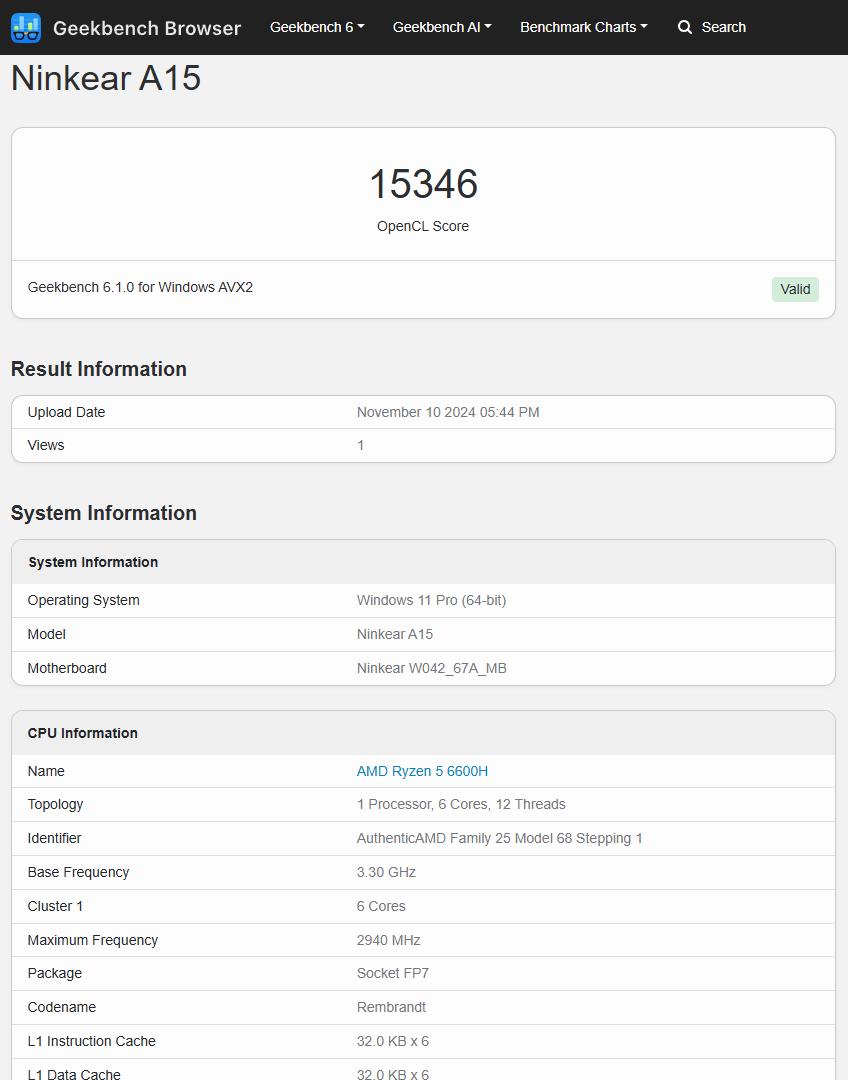Click the magnifier Search icon

[x=685, y=27]
